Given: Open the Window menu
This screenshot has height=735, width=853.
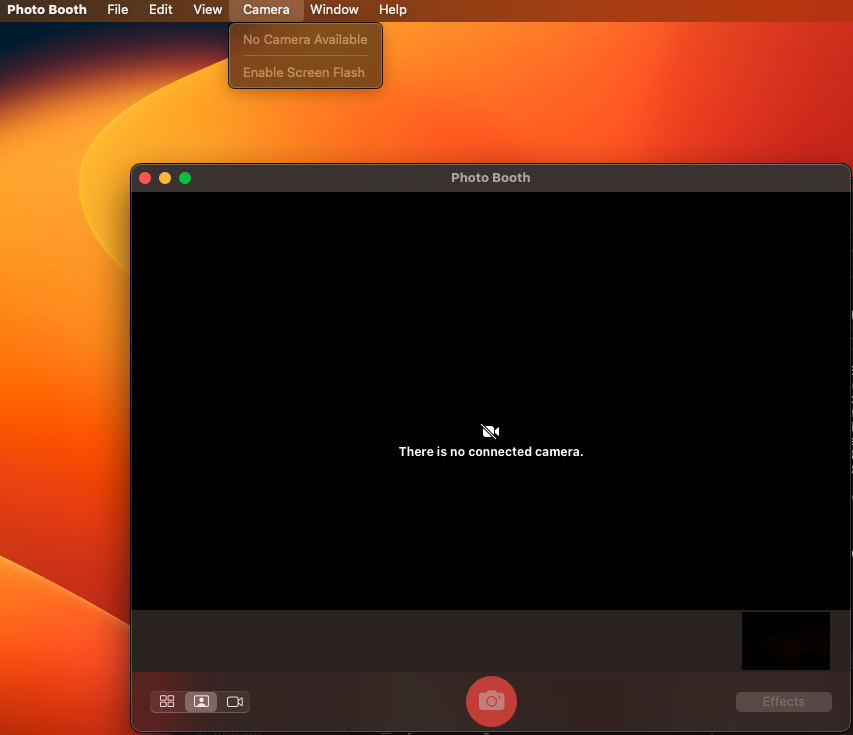Looking at the screenshot, I should click(334, 10).
